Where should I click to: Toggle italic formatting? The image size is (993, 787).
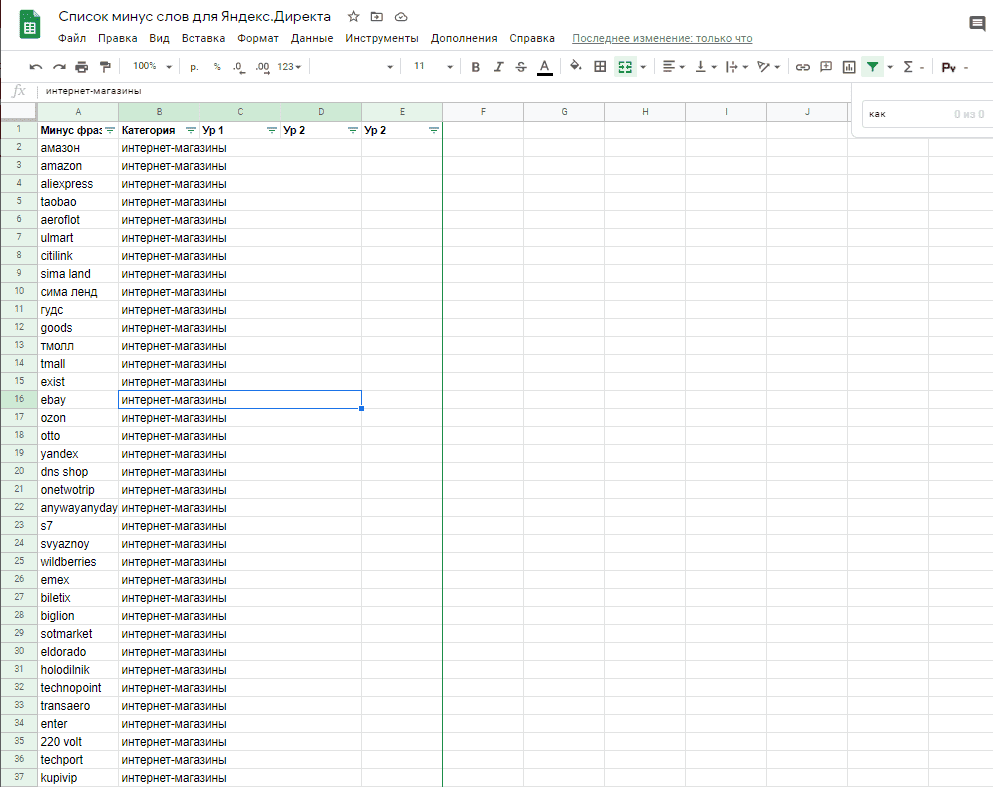498,66
